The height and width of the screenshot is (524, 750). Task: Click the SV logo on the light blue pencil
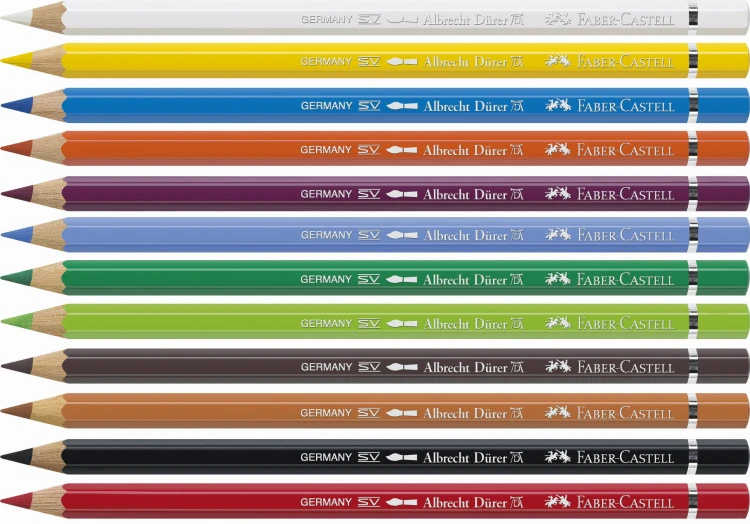tap(369, 235)
